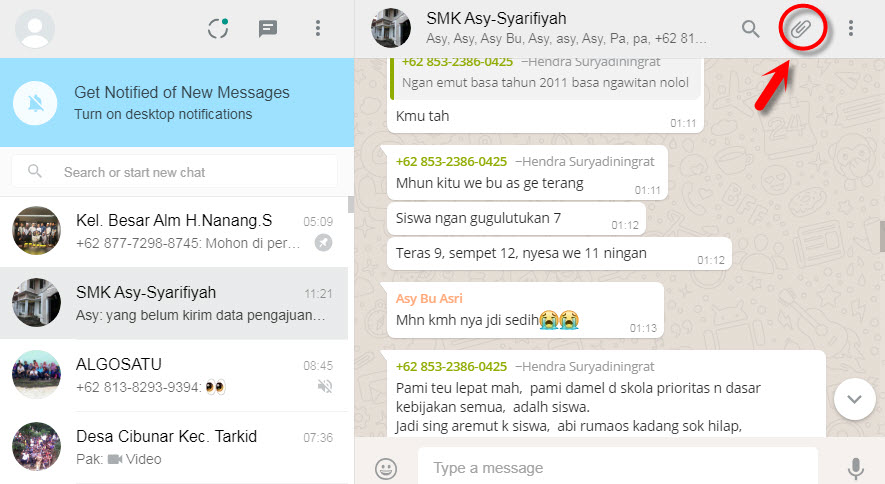Viewport: 885px width, 484px height.
Task: Open the chat header three-dot menu
Action: click(851, 28)
